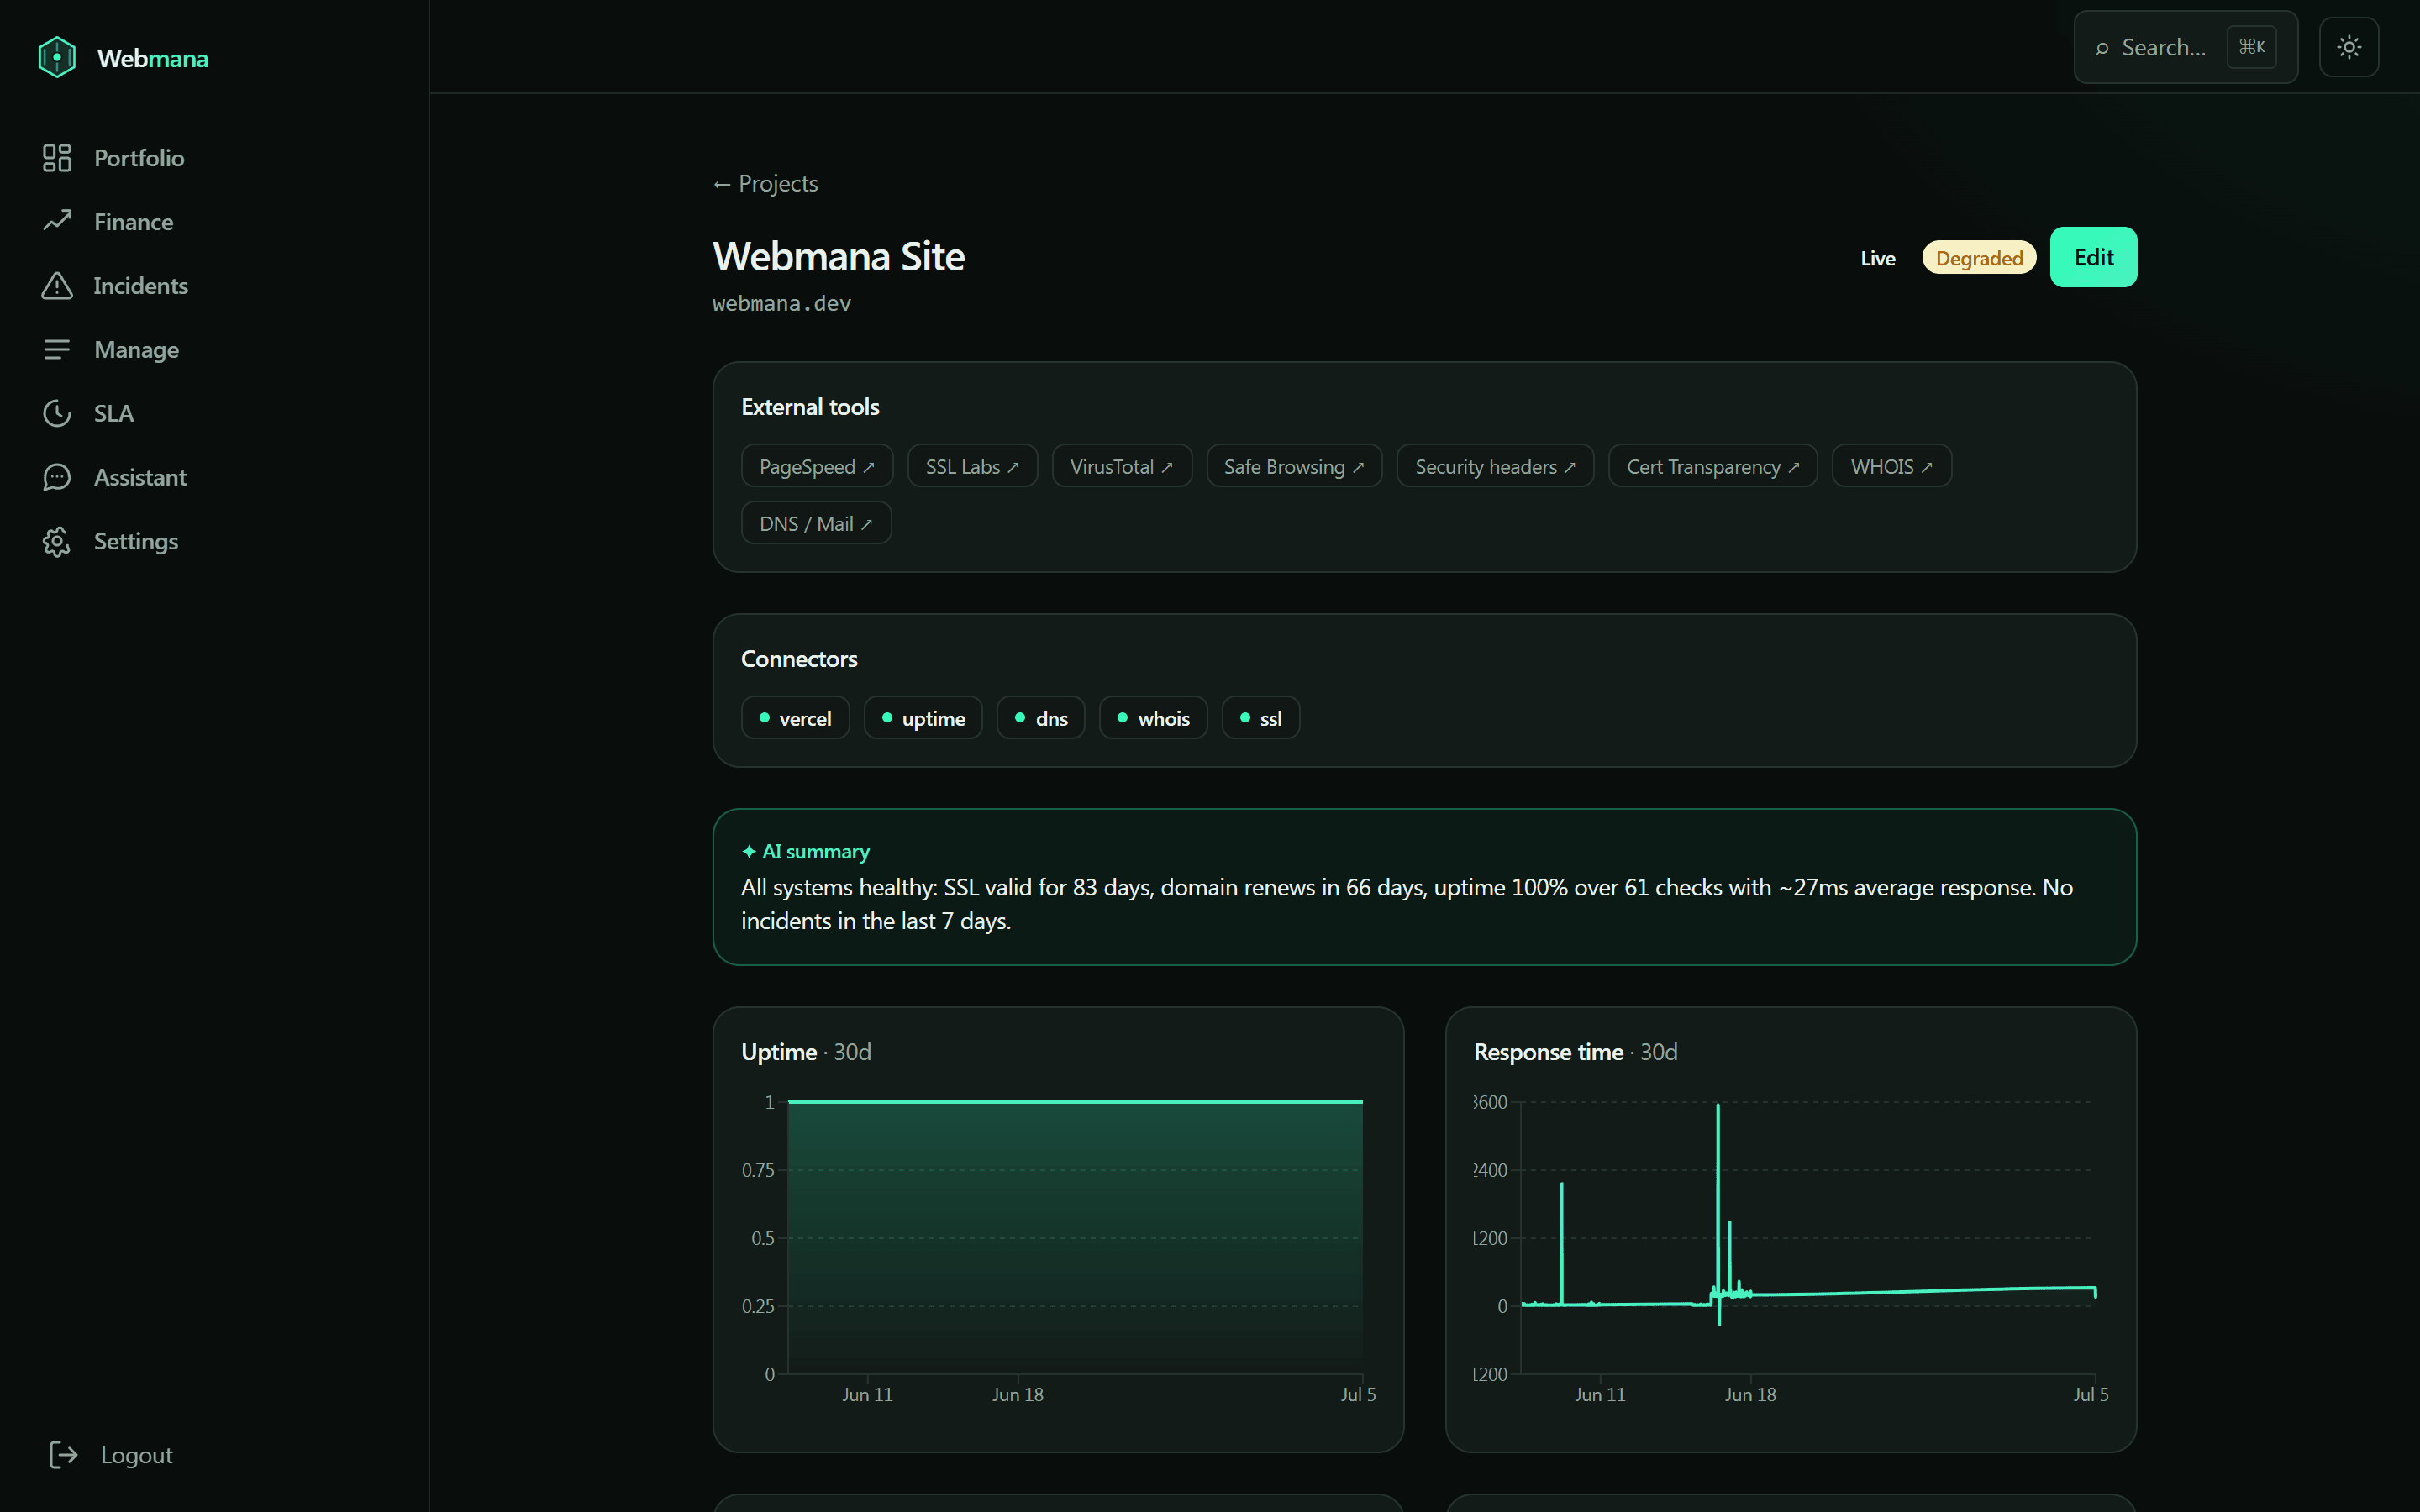Click the Webmana brand name
The image size is (2420, 1512).
tap(153, 58)
